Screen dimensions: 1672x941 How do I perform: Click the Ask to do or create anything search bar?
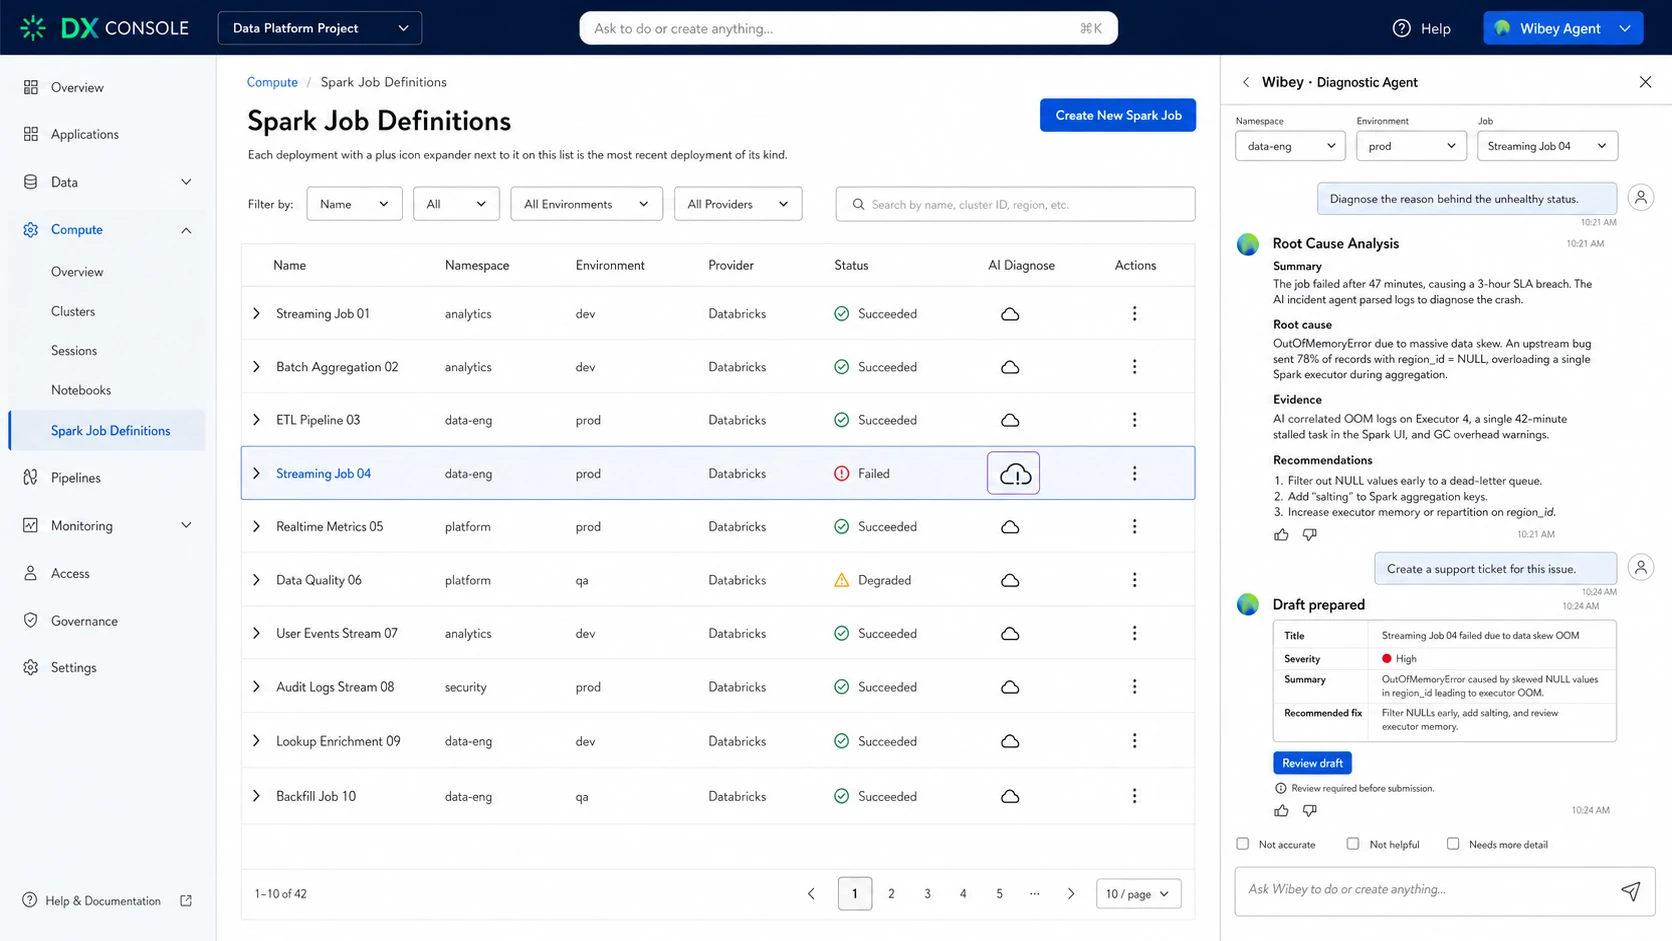tap(848, 28)
